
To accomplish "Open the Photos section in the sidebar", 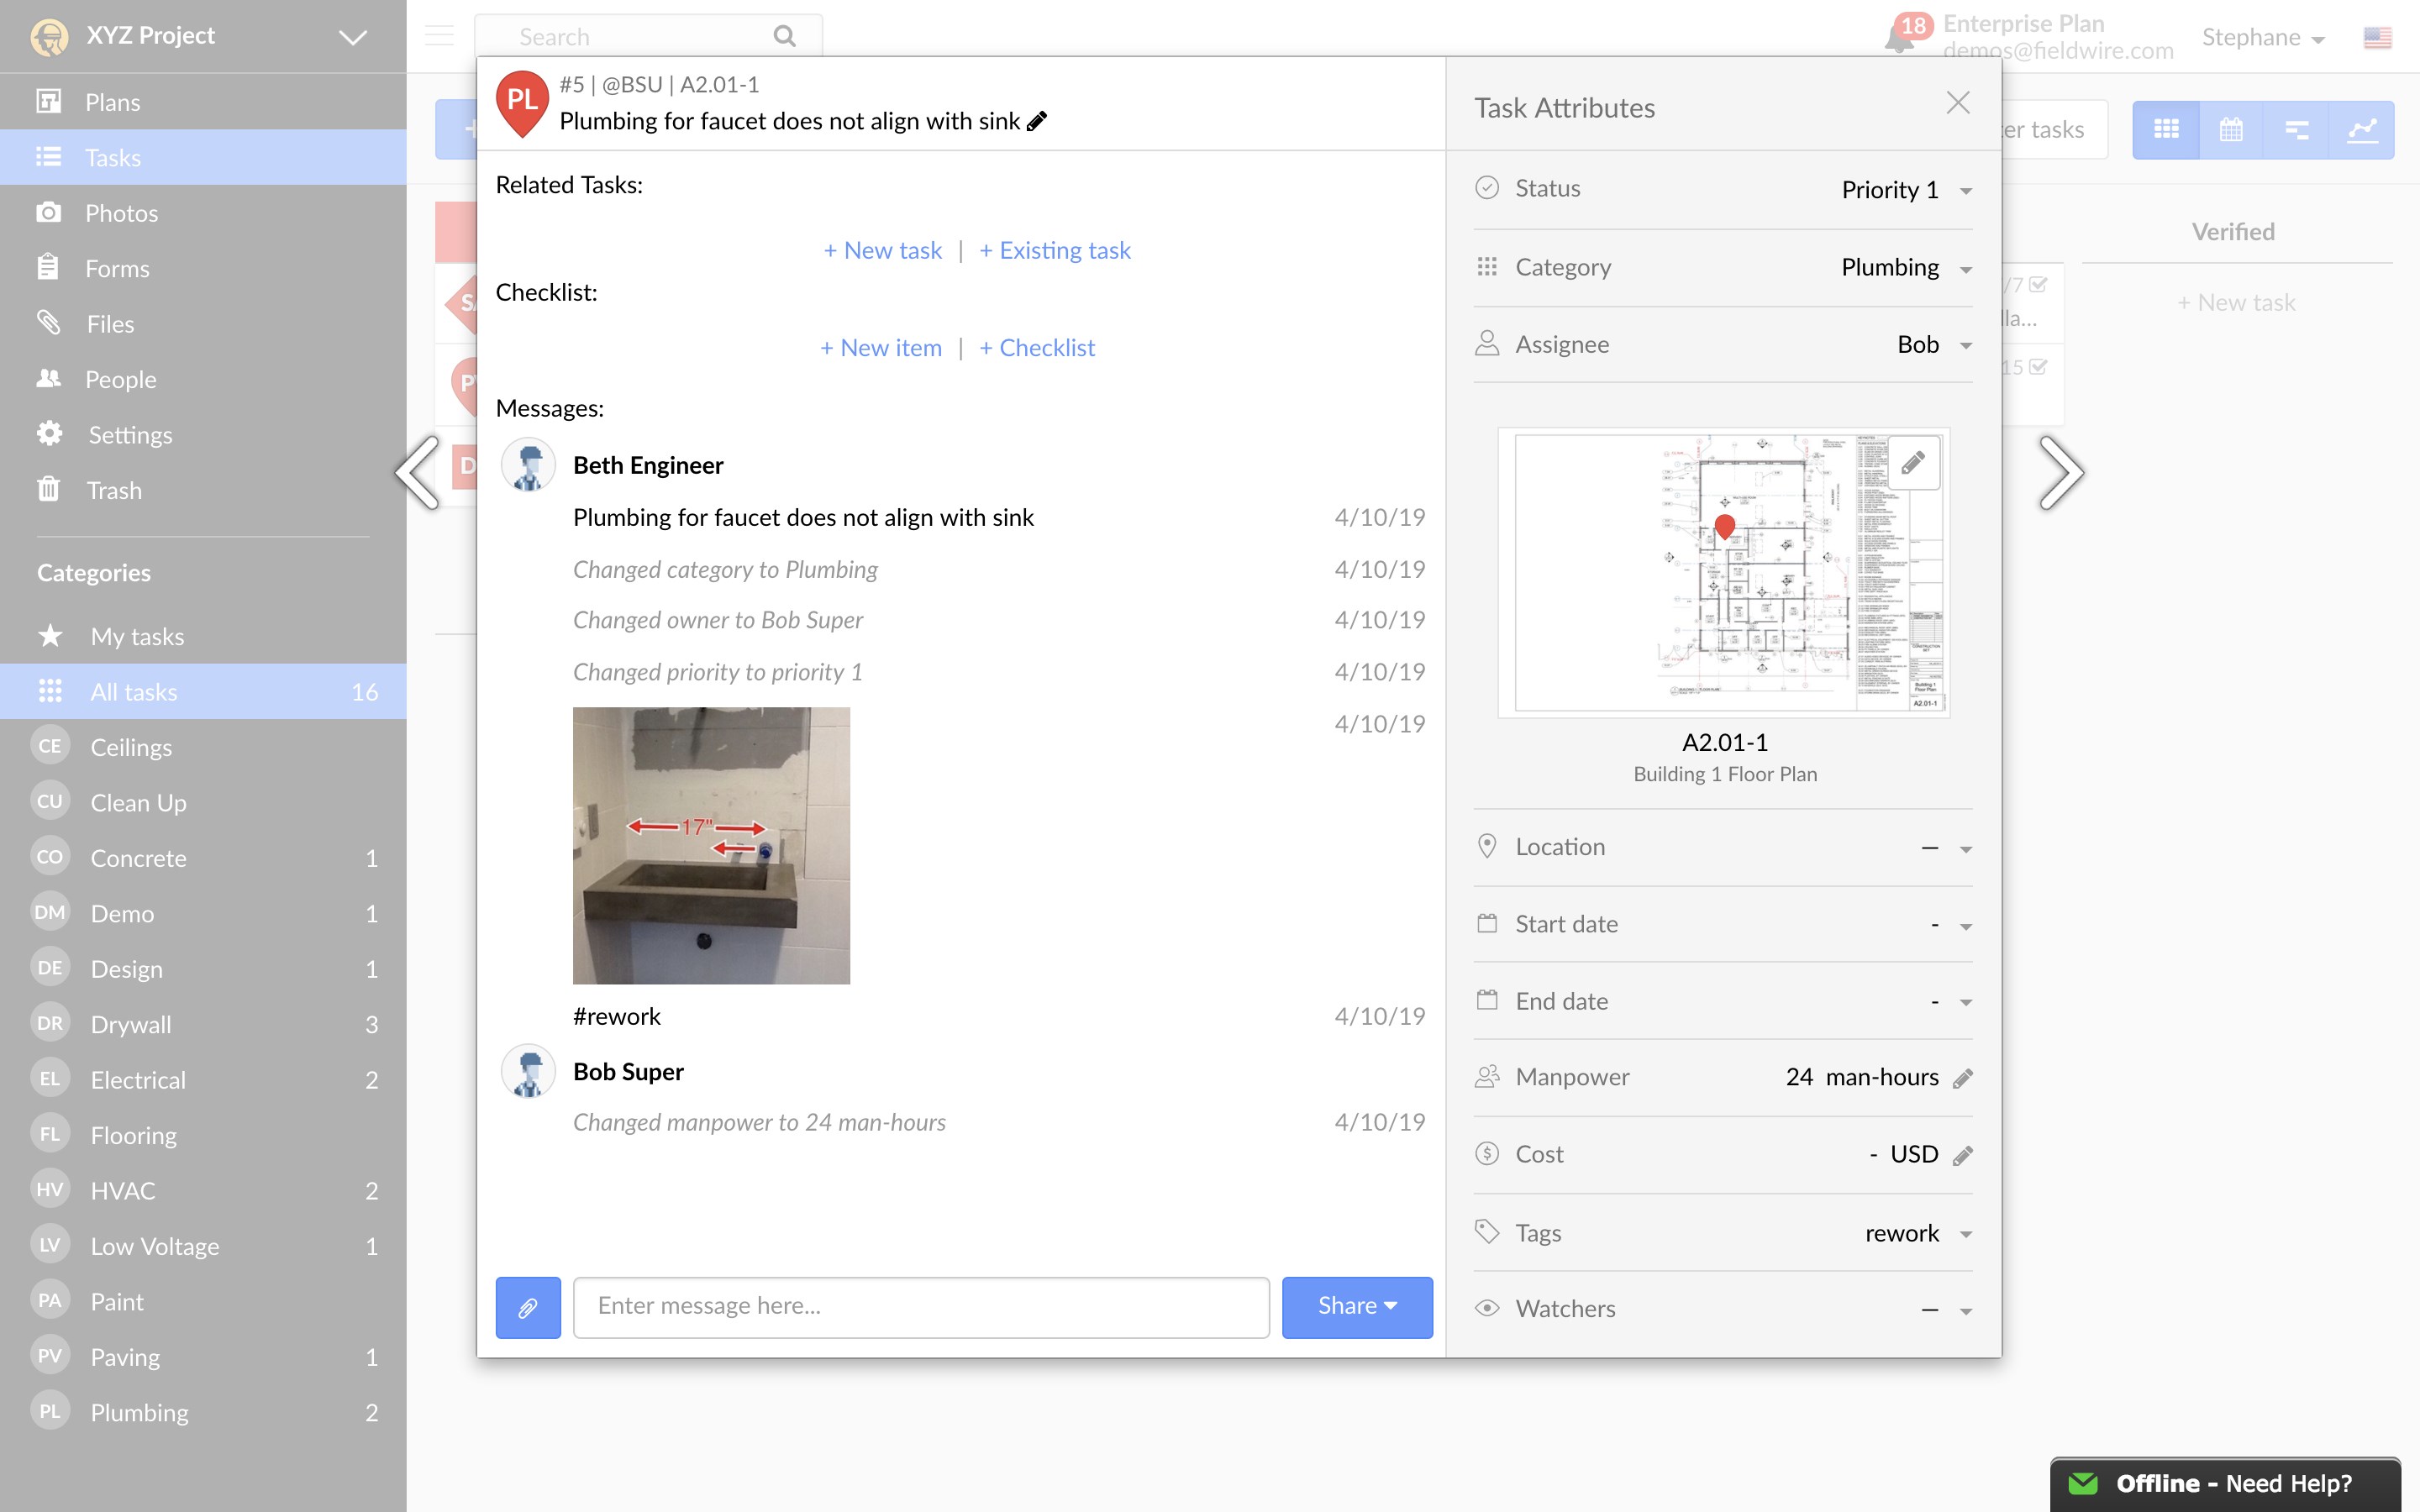I will [x=122, y=212].
